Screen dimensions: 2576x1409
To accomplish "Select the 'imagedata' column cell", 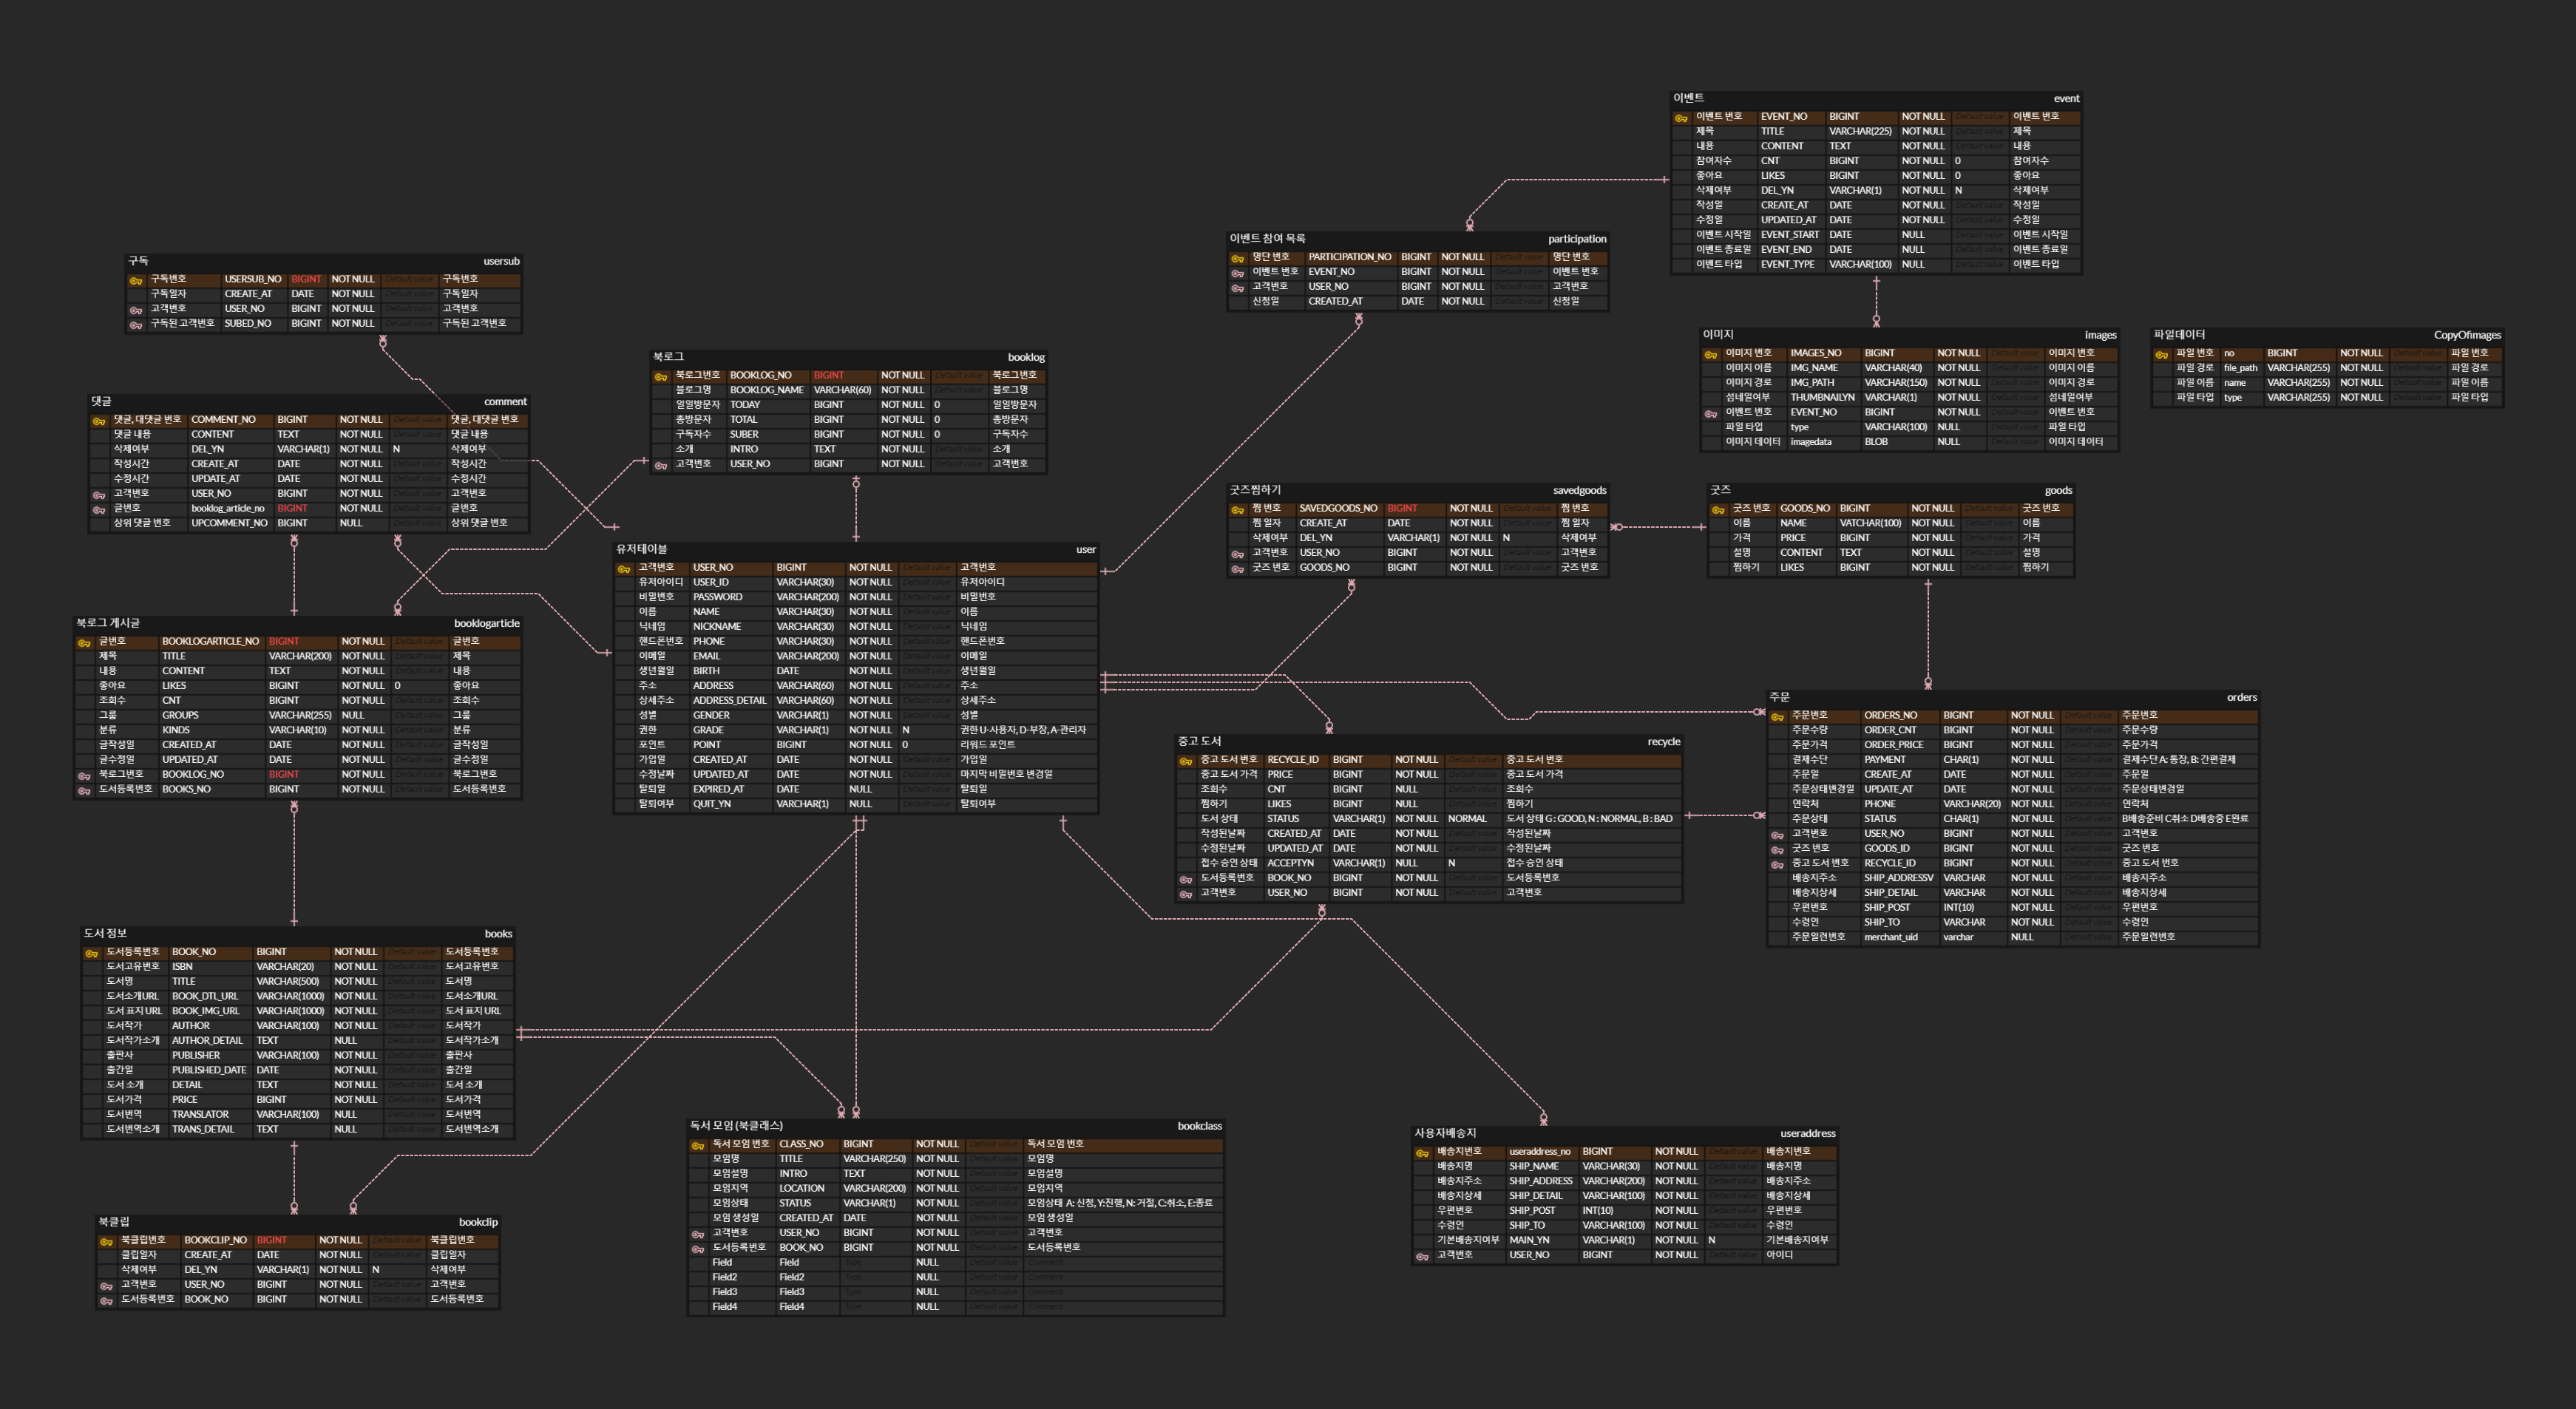I will pyautogui.click(x=1823, y=442).
